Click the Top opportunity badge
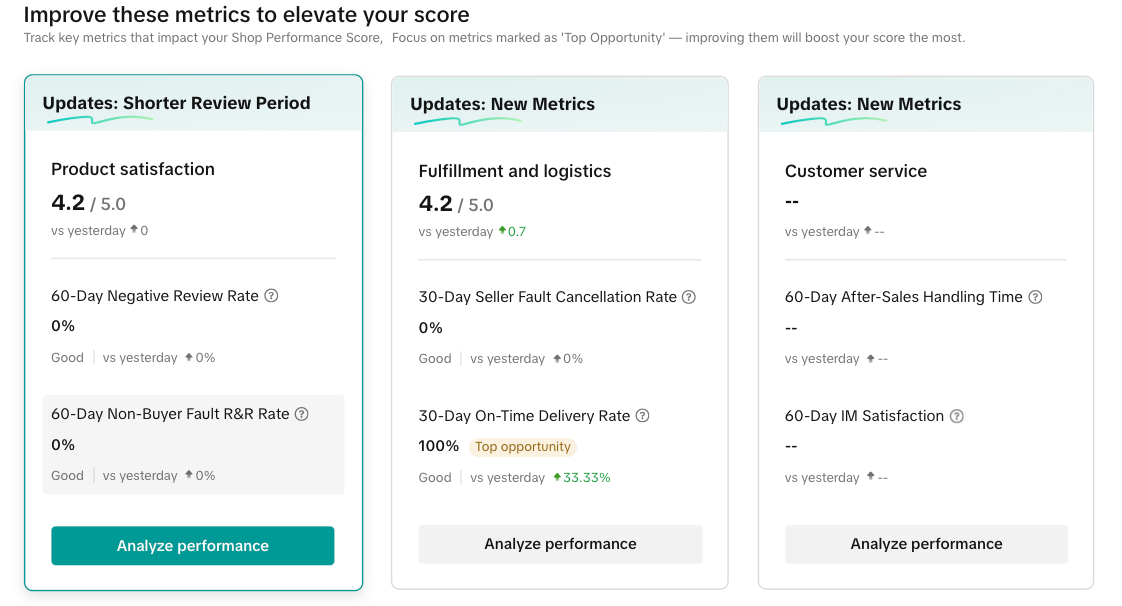This screenshot has height=606, width=1122. (523, 447)
